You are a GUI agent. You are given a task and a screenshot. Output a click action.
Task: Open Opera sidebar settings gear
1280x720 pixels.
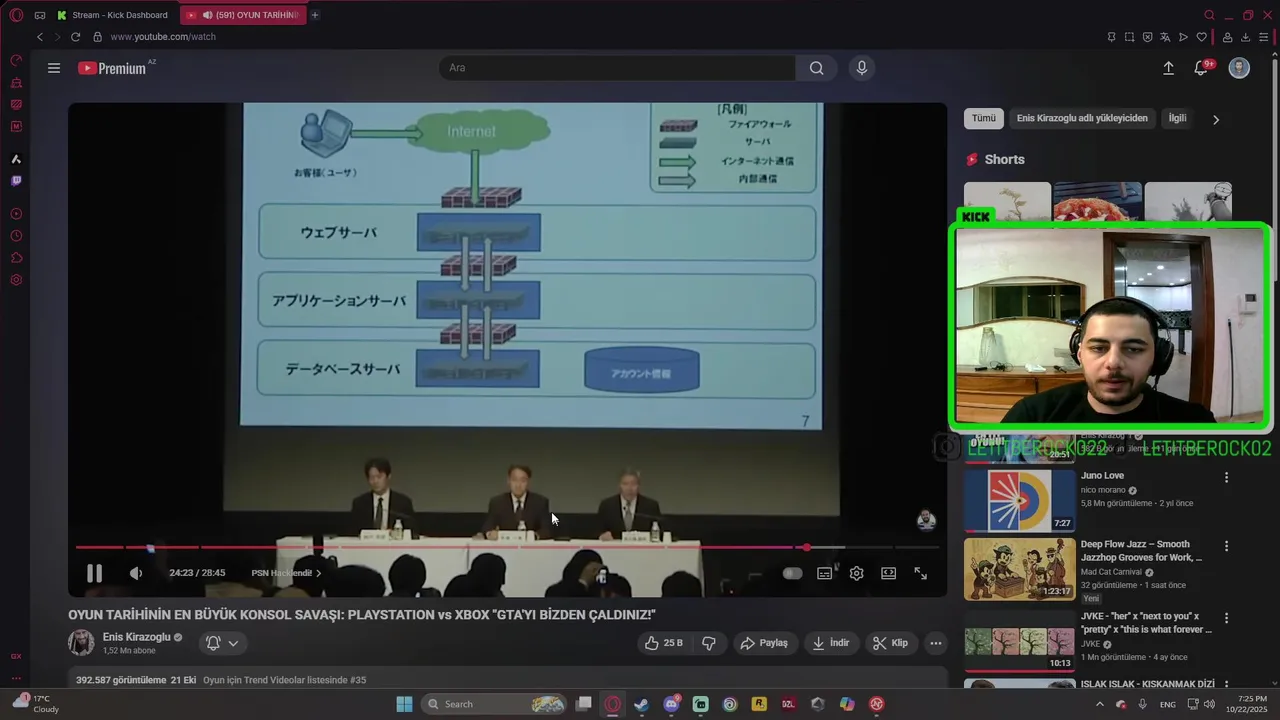click(x=16, y=280)
